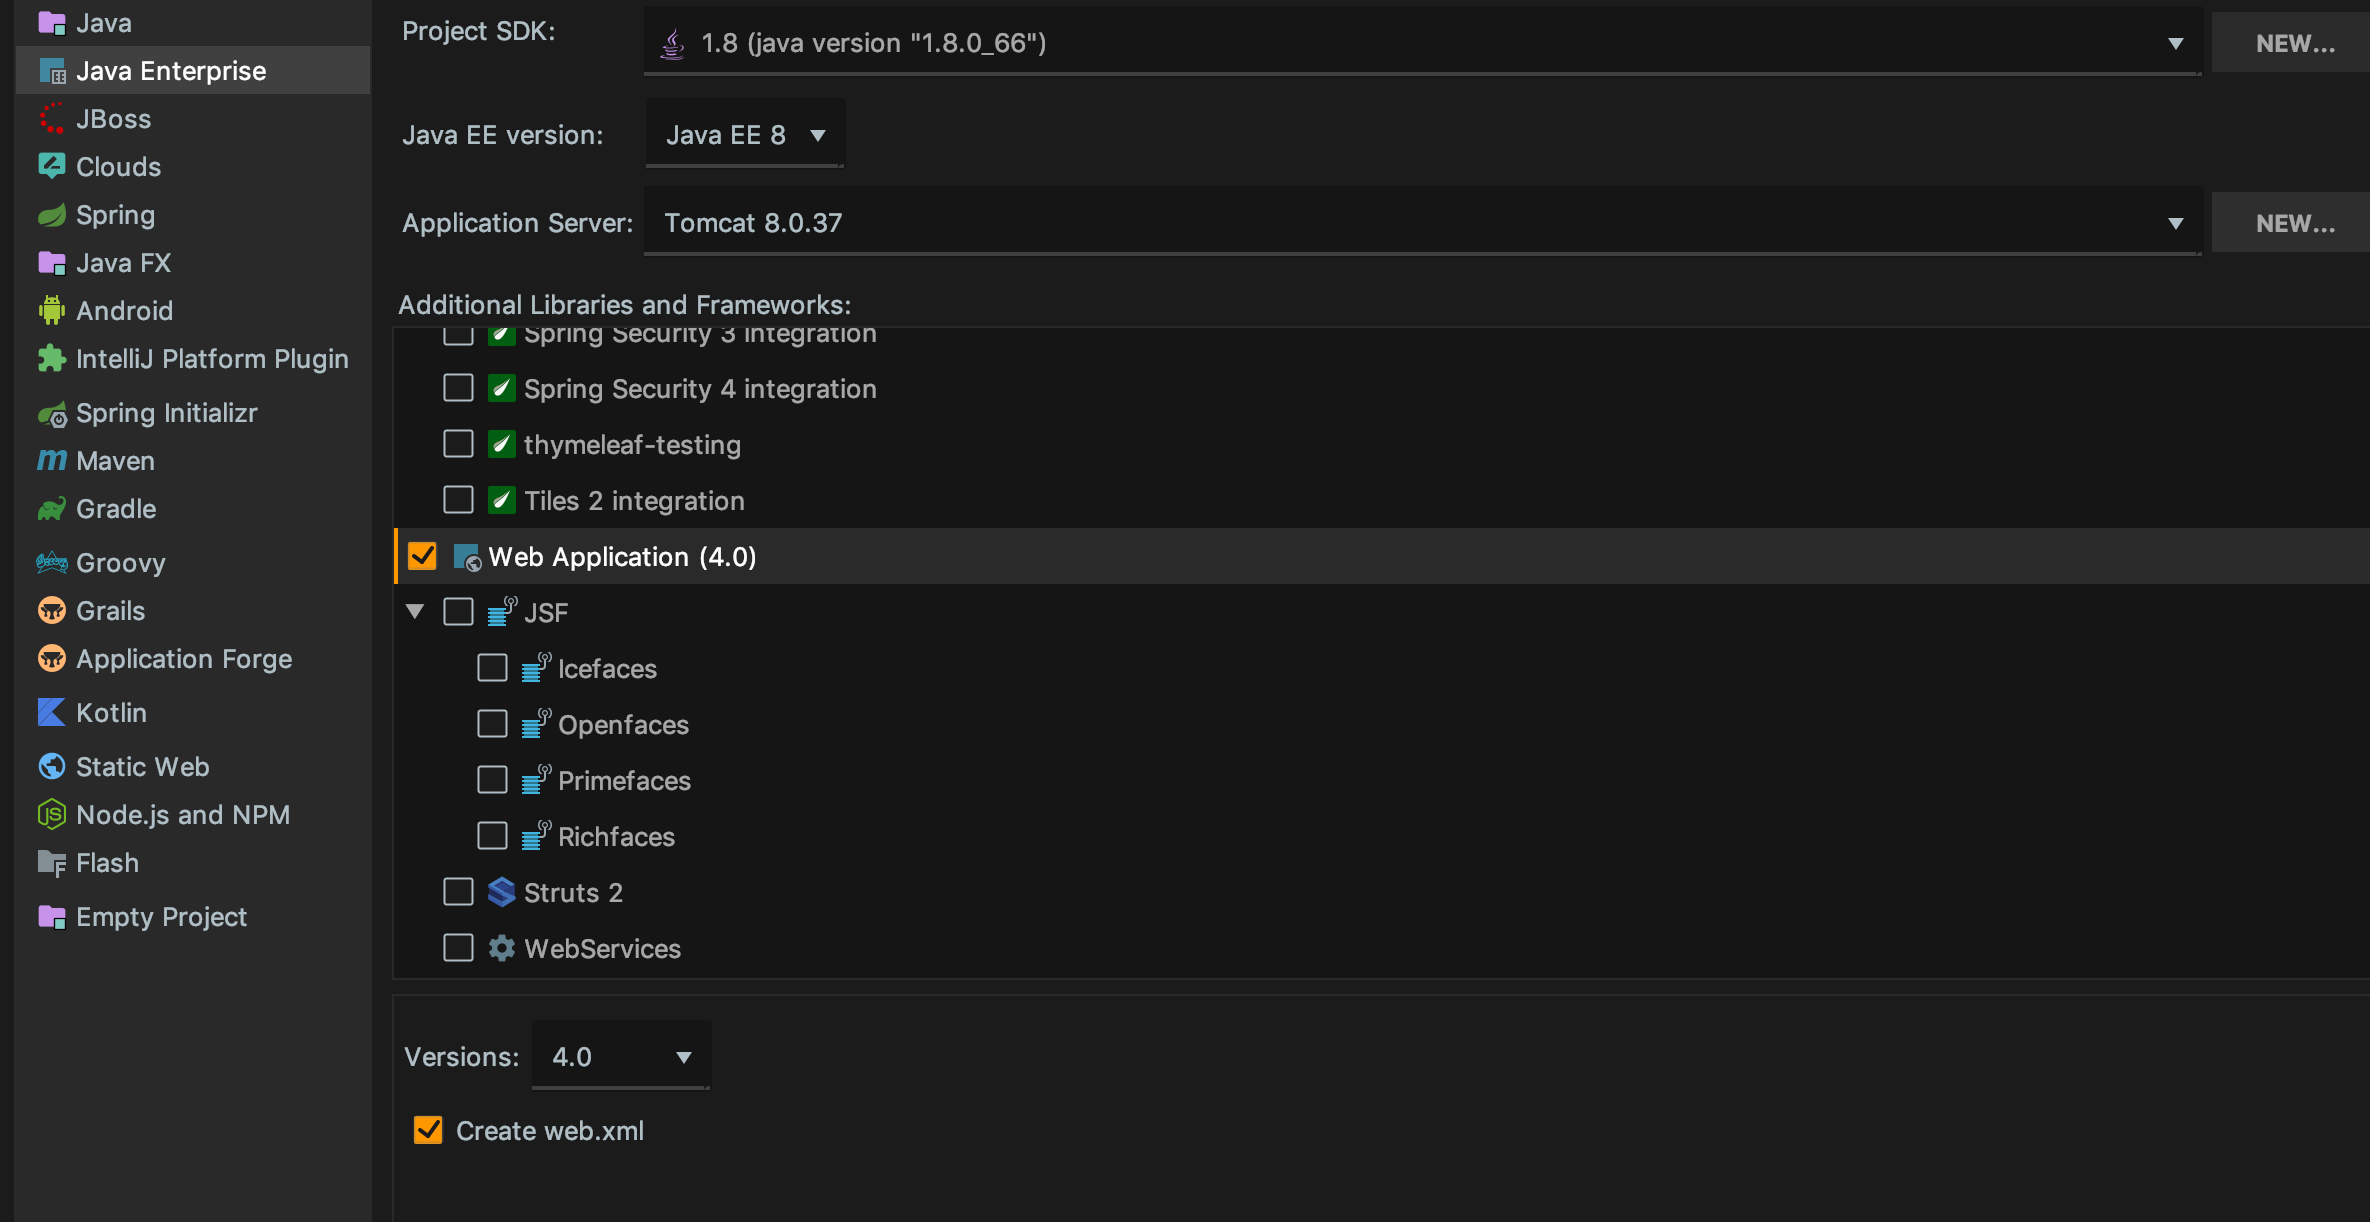
Task: Click the Kotlin K icon
Action: click(x=52, y=712)
